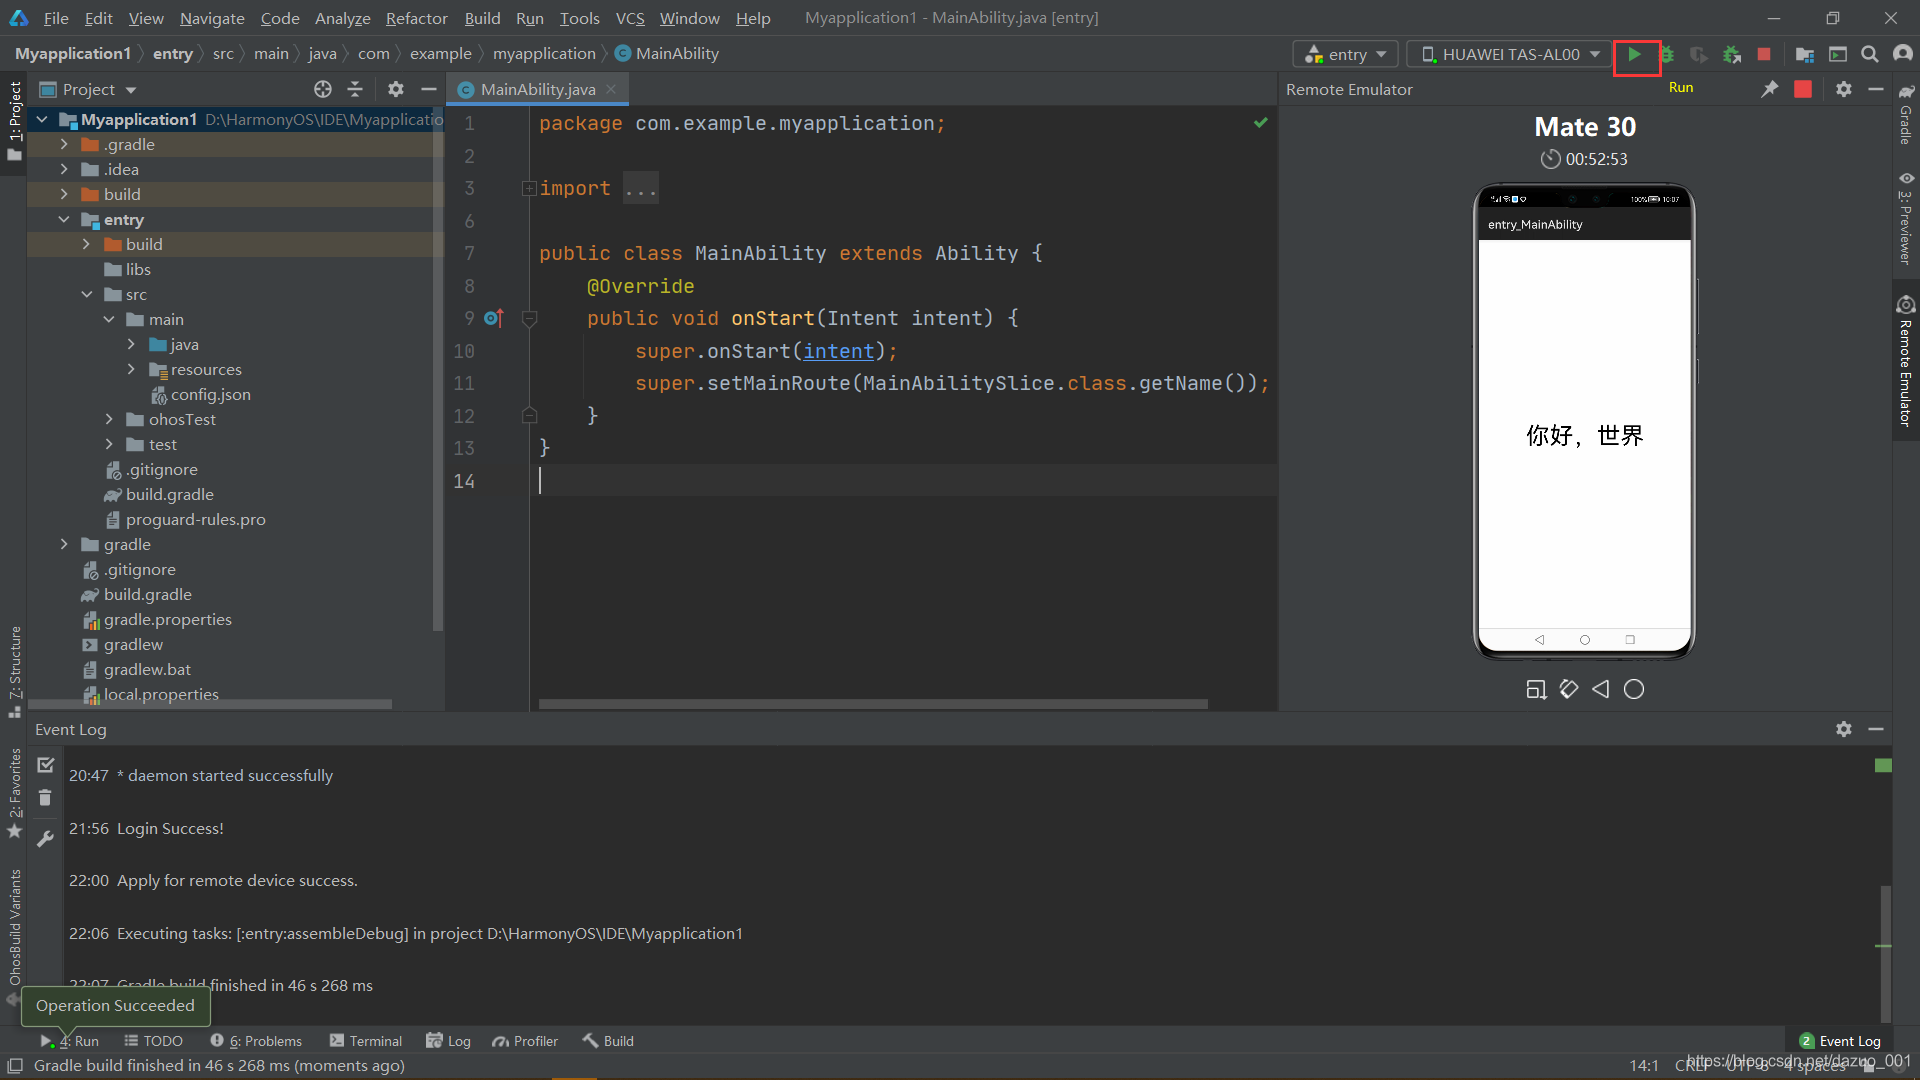Hide the Project tool window
1920x1080 pixels.
[x=429, y=89]
